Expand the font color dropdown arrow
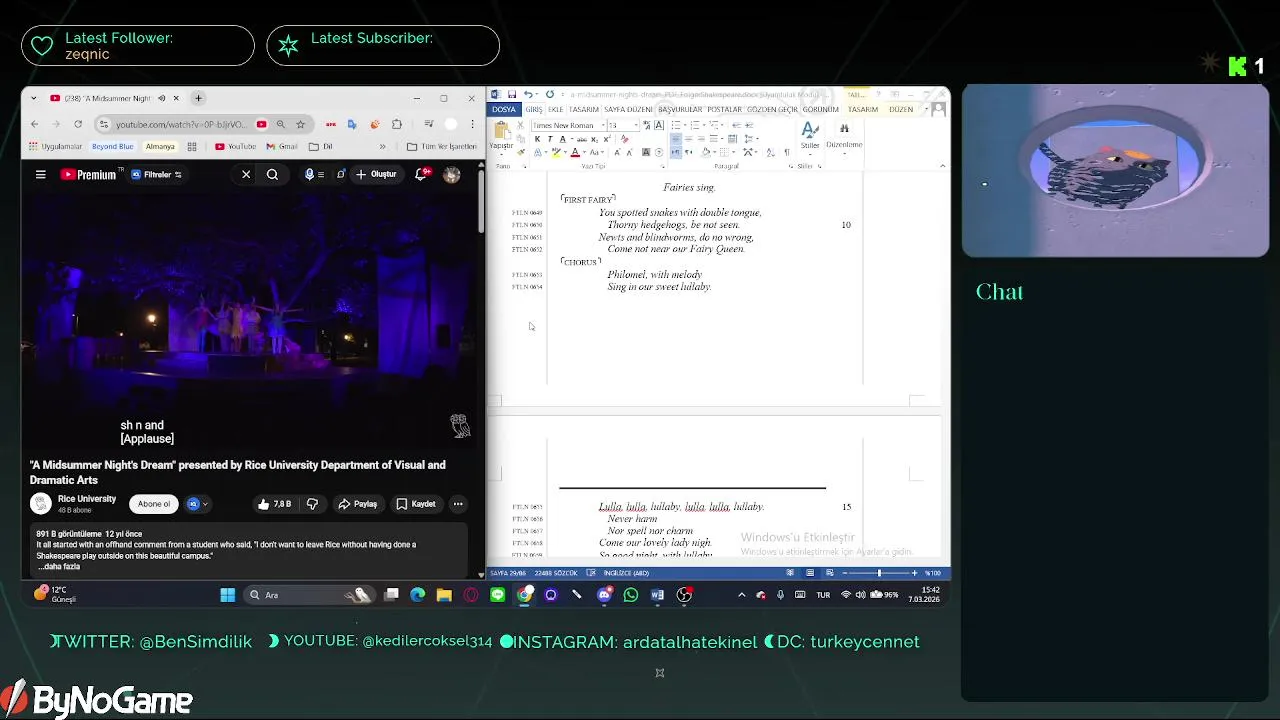The image size is (1280, 720). click(x=584, y=152)
